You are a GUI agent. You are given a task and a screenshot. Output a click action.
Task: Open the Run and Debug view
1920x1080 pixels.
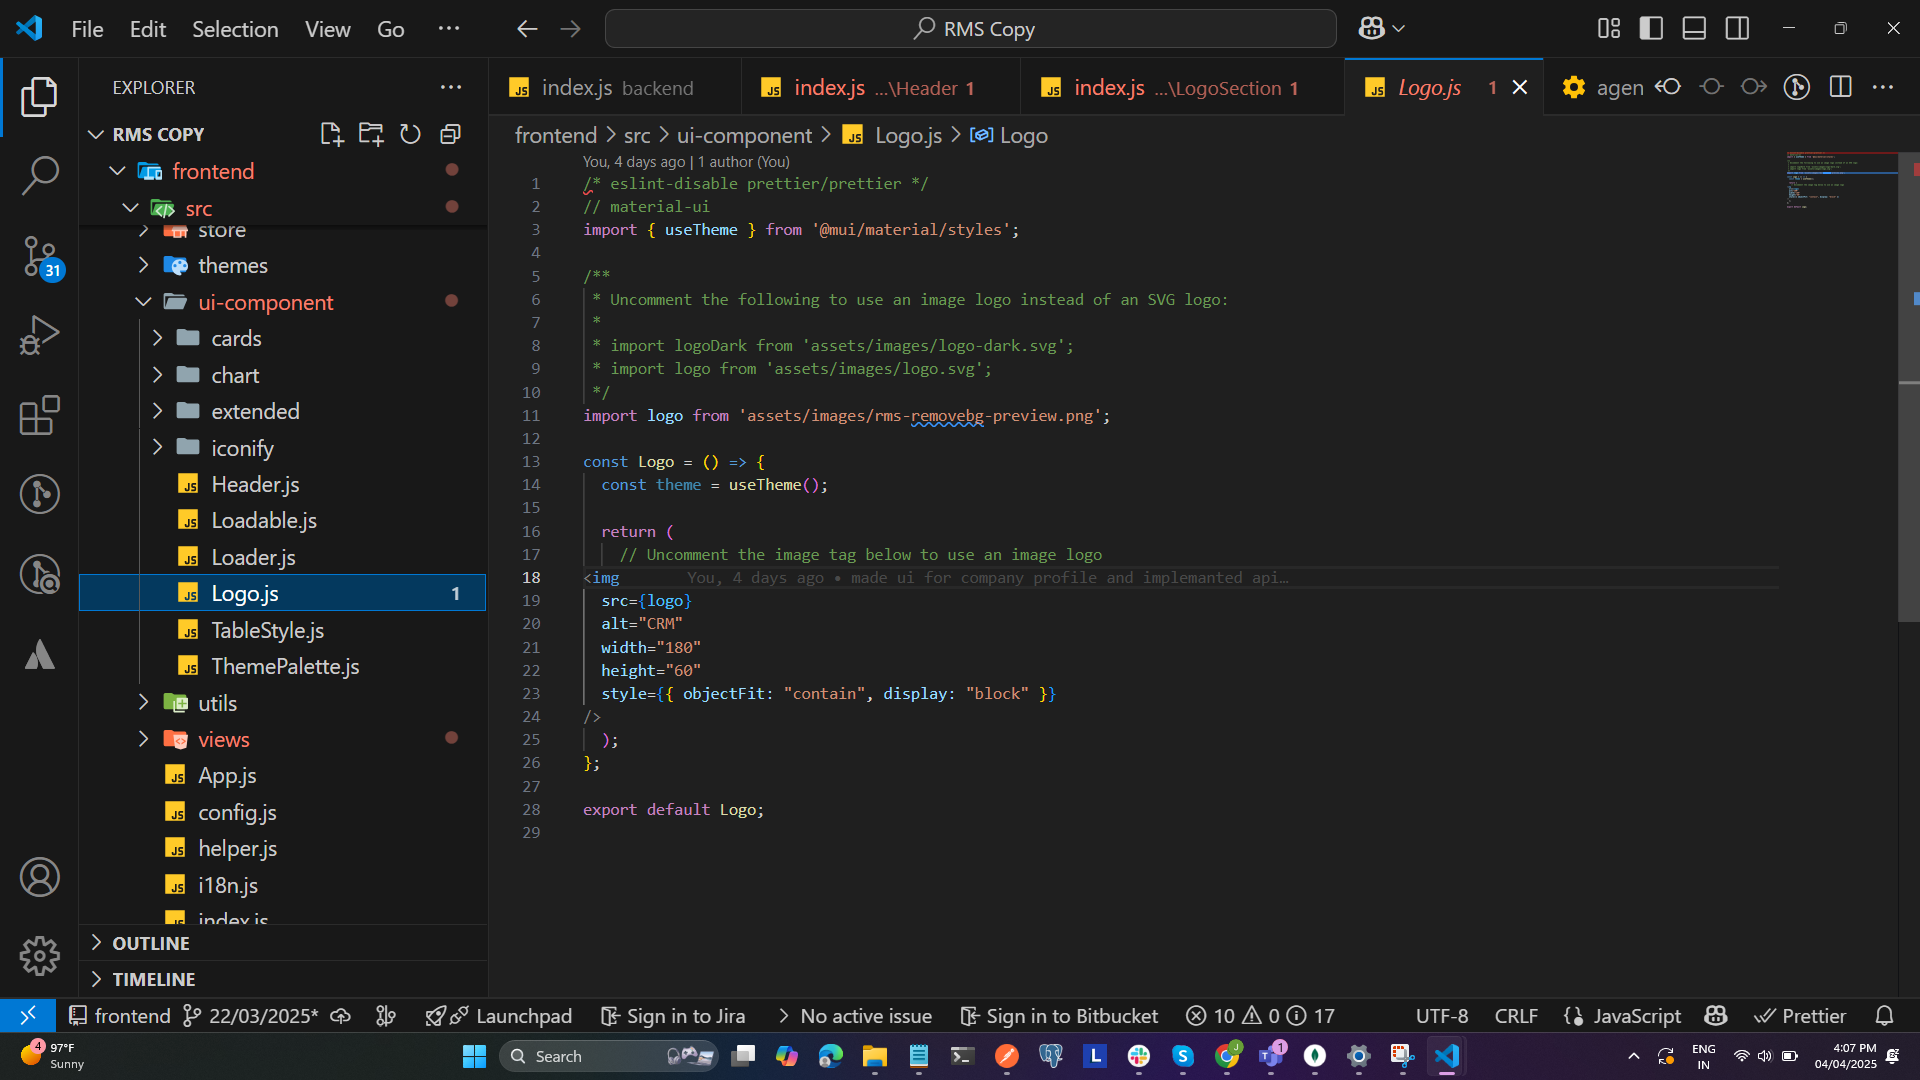tap(40, 335)
